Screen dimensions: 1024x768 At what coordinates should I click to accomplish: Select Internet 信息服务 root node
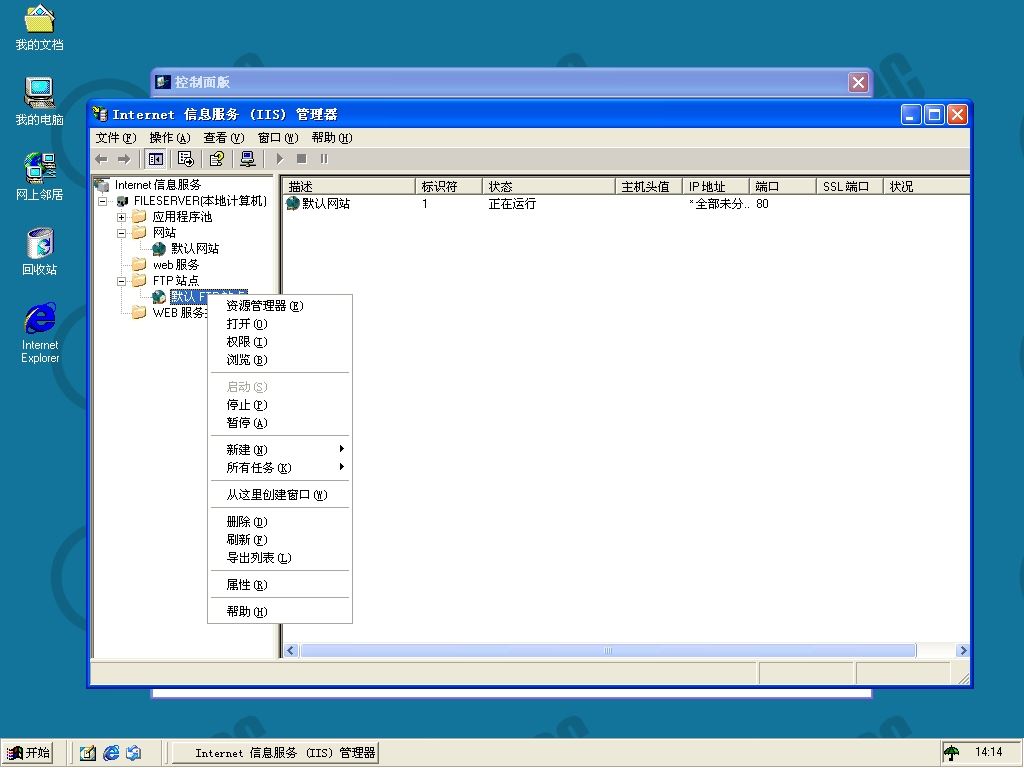click(x=157, y=185)
